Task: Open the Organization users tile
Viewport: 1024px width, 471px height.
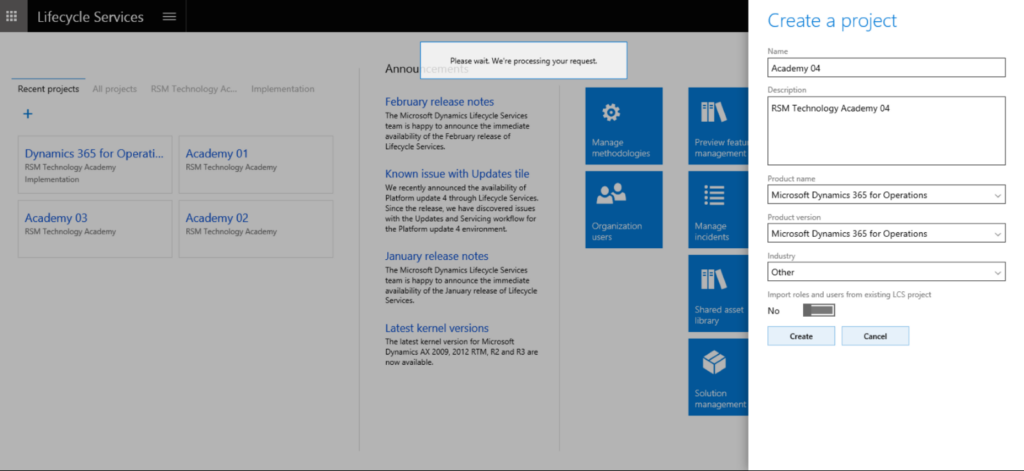Action: [x=624, y=210]
